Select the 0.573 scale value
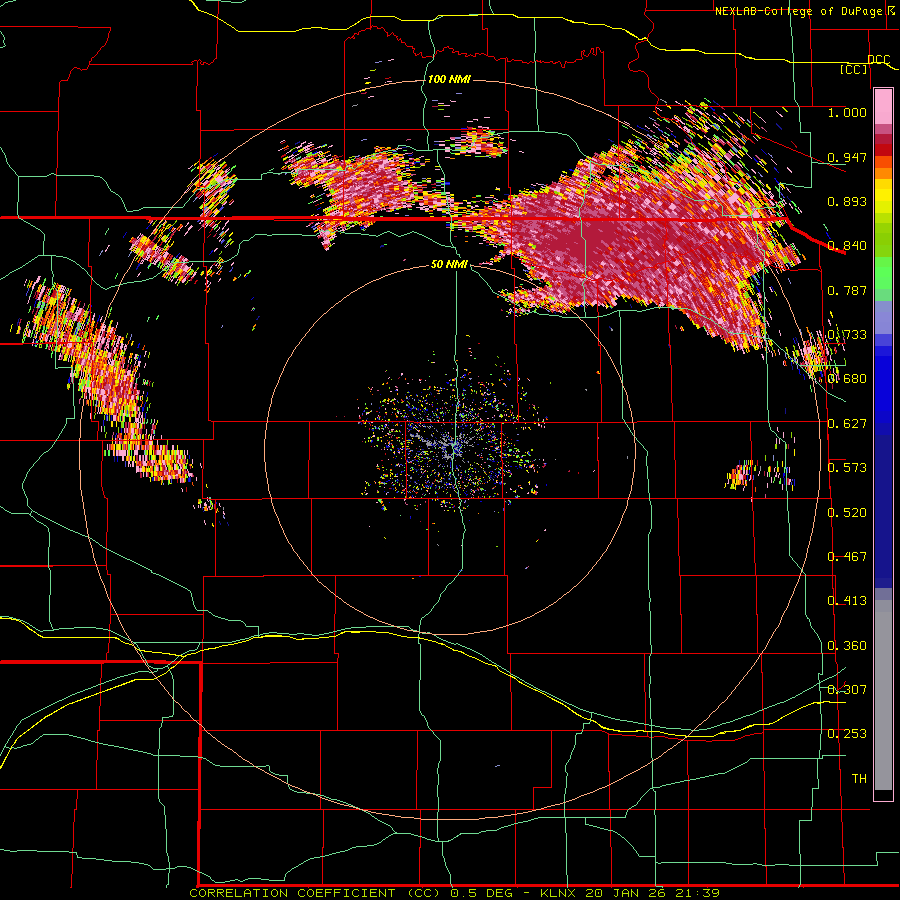 (847, 468)
